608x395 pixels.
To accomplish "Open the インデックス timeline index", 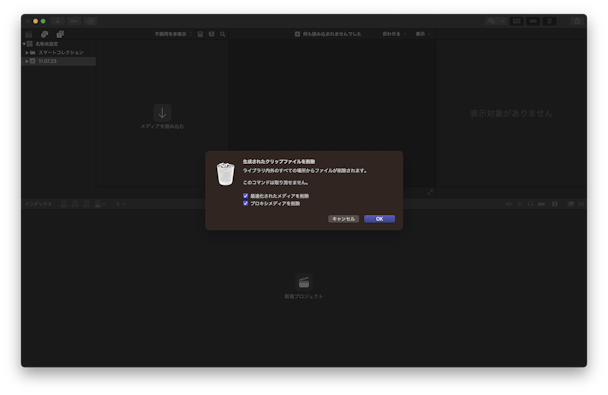I will tap(38, 204).
